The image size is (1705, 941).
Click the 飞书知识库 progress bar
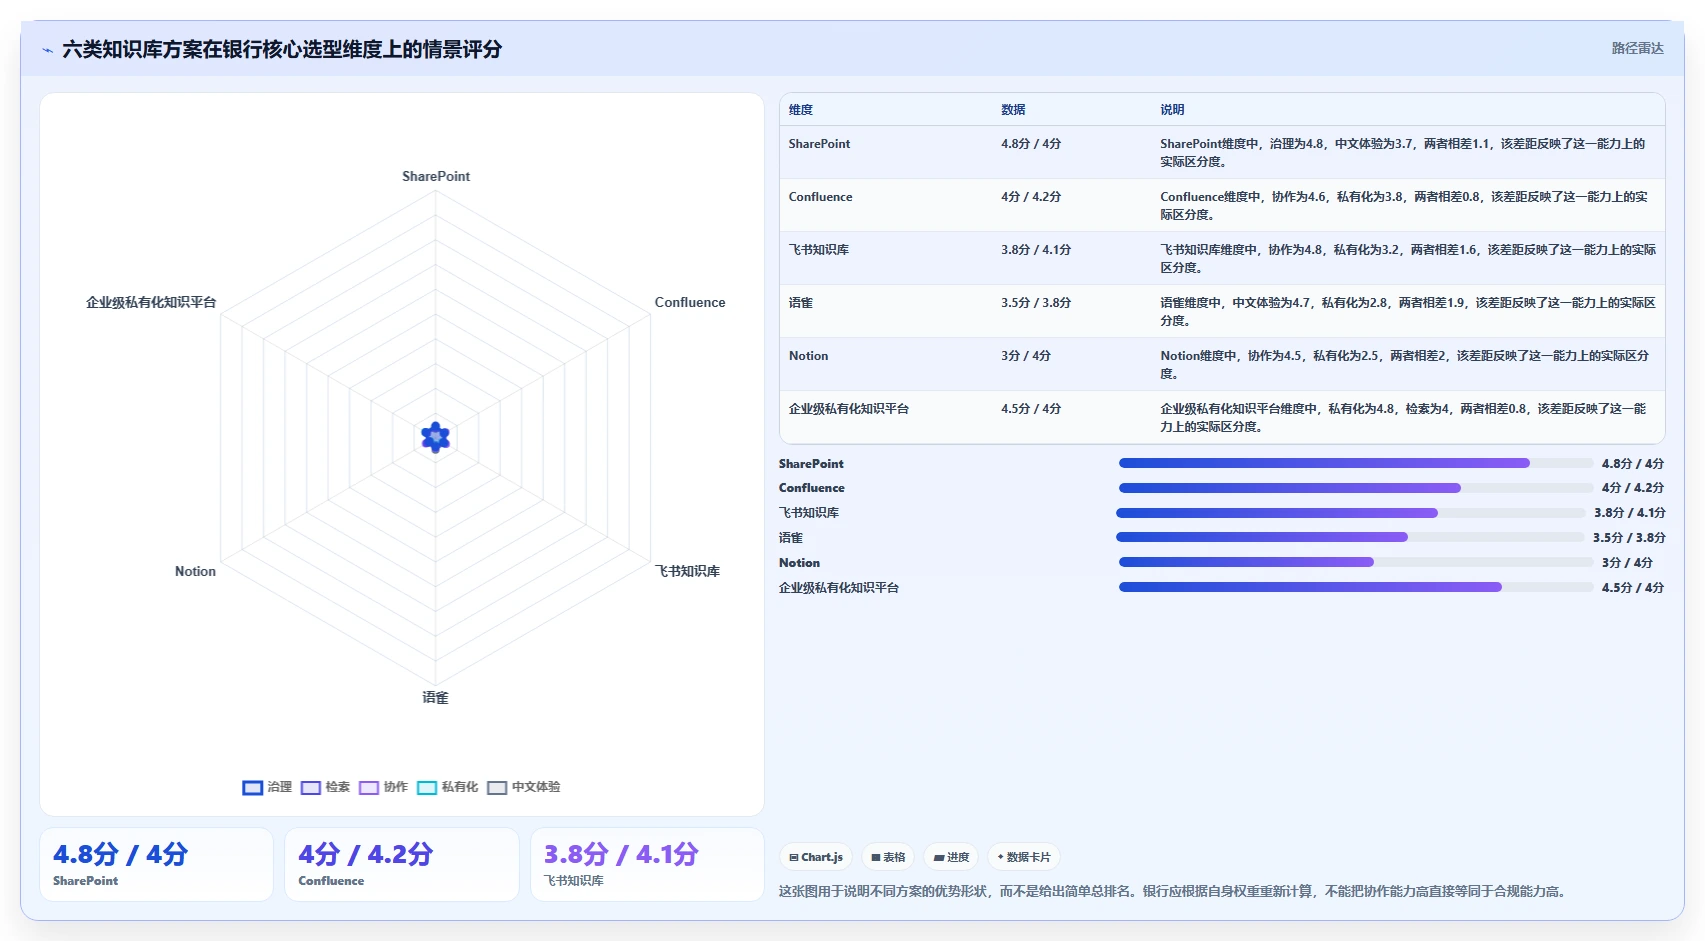click(1350, 513)
